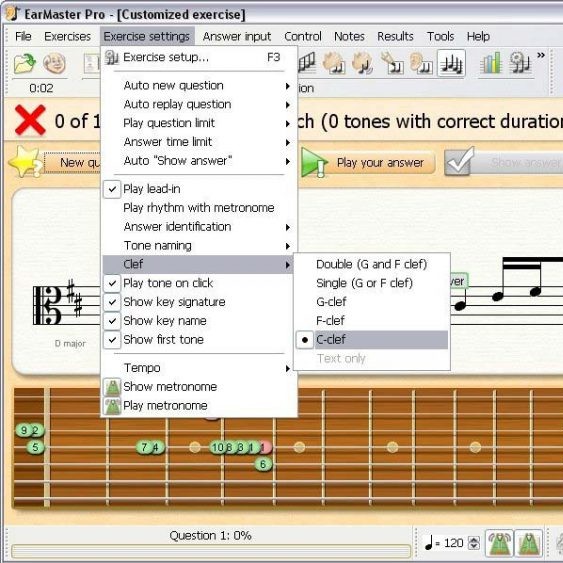Screen dimensions: 563x563
Task: Click the New question button
Action: click(x=73, y=163)
